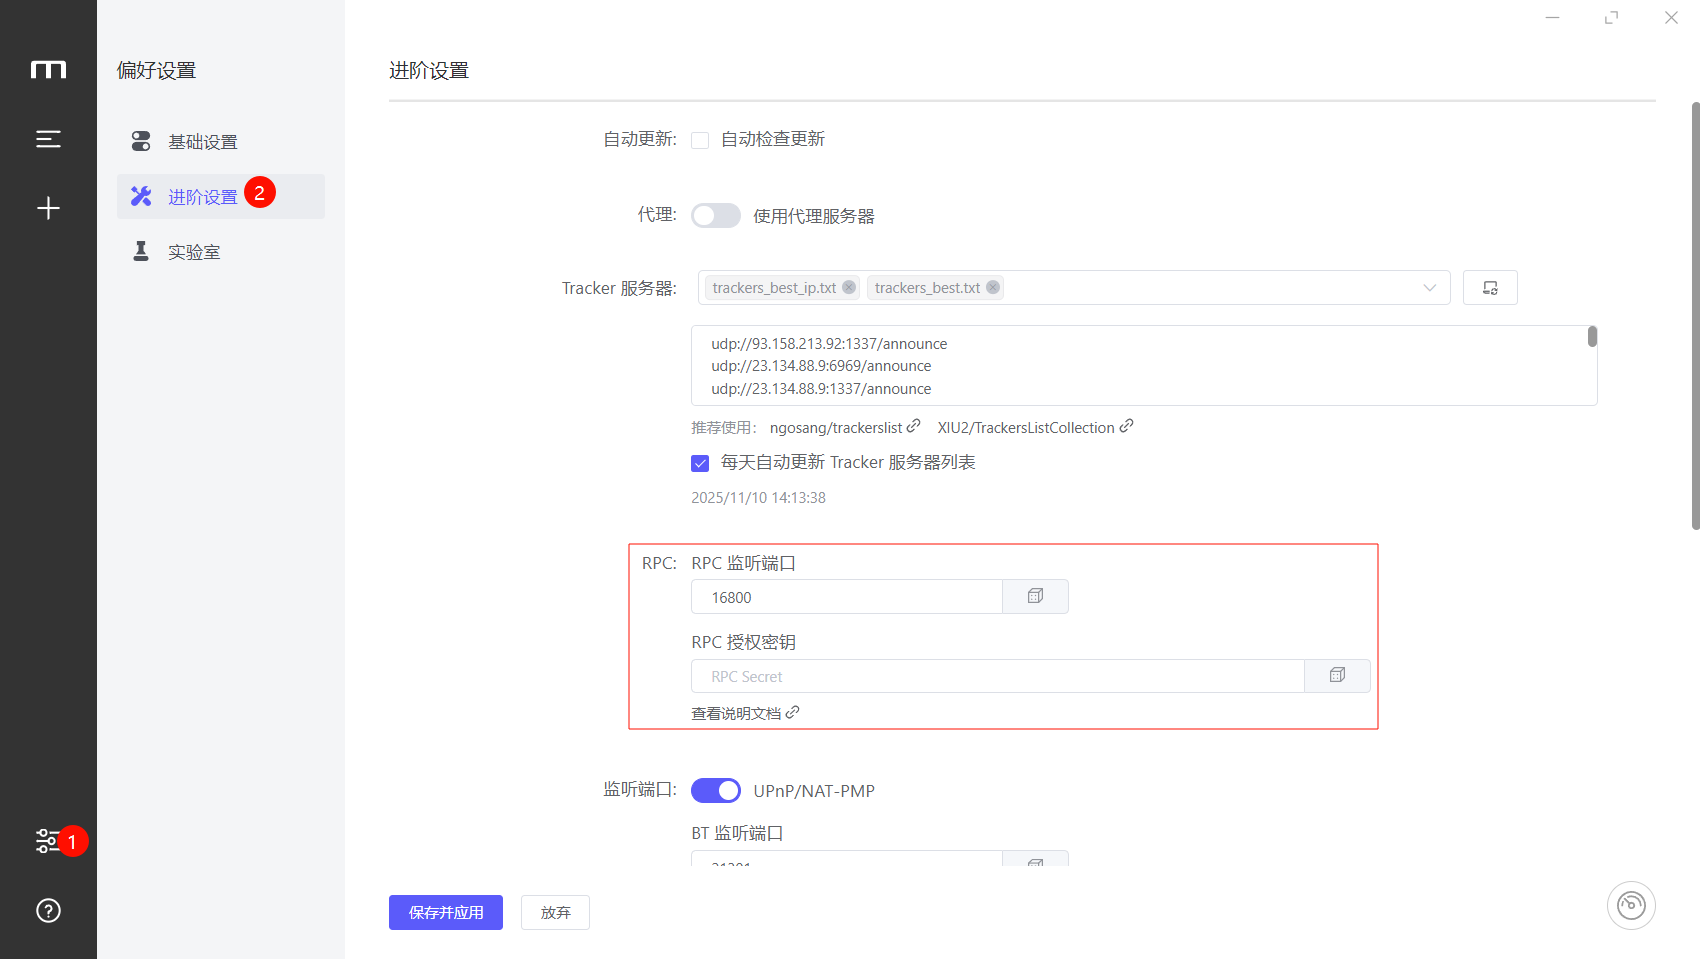Enable the proxy server toggle

(x=715, y=215)
